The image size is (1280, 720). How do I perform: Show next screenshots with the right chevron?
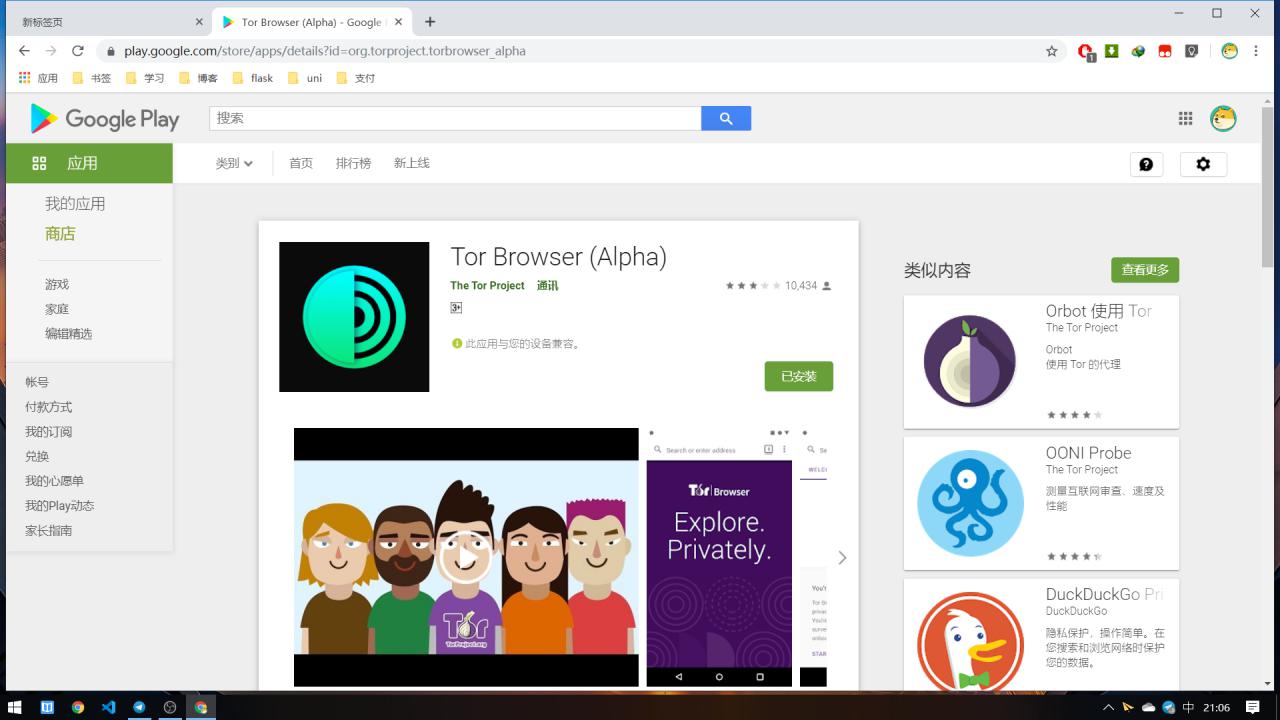pyautogui.click(x=842, y=558)
